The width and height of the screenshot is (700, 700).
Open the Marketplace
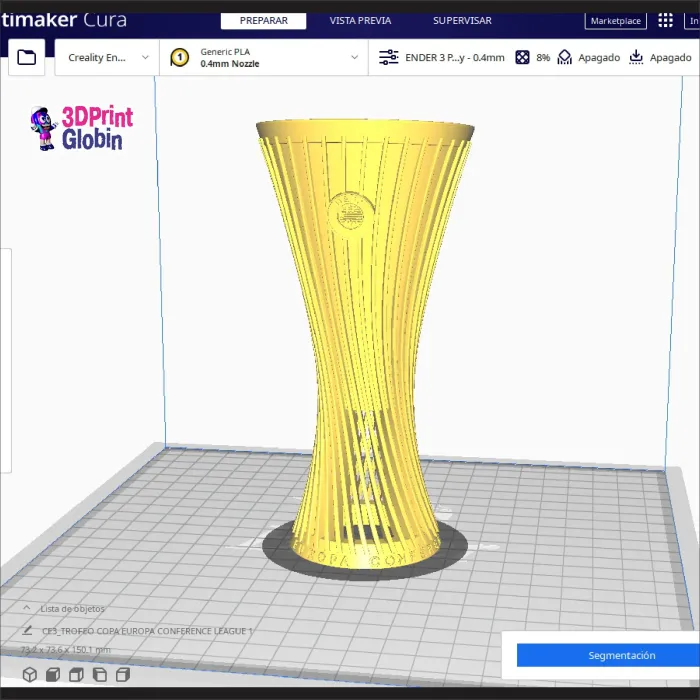pos(616,21)
